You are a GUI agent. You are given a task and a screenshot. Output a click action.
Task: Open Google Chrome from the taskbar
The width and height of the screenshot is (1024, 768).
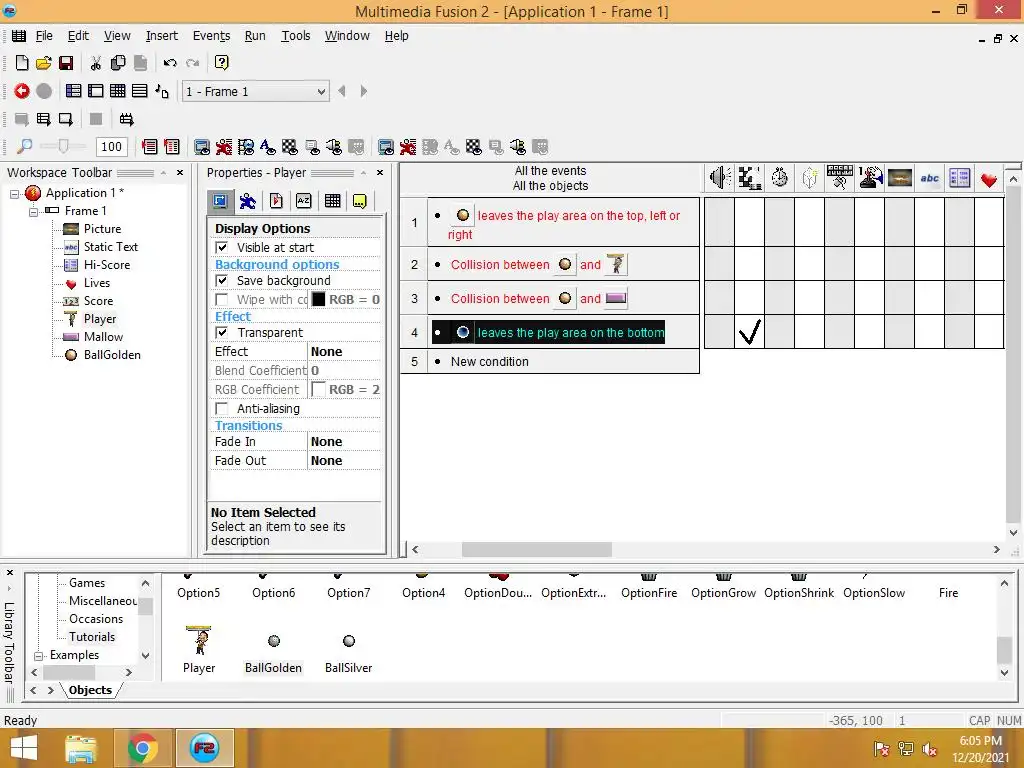point(142,748)
